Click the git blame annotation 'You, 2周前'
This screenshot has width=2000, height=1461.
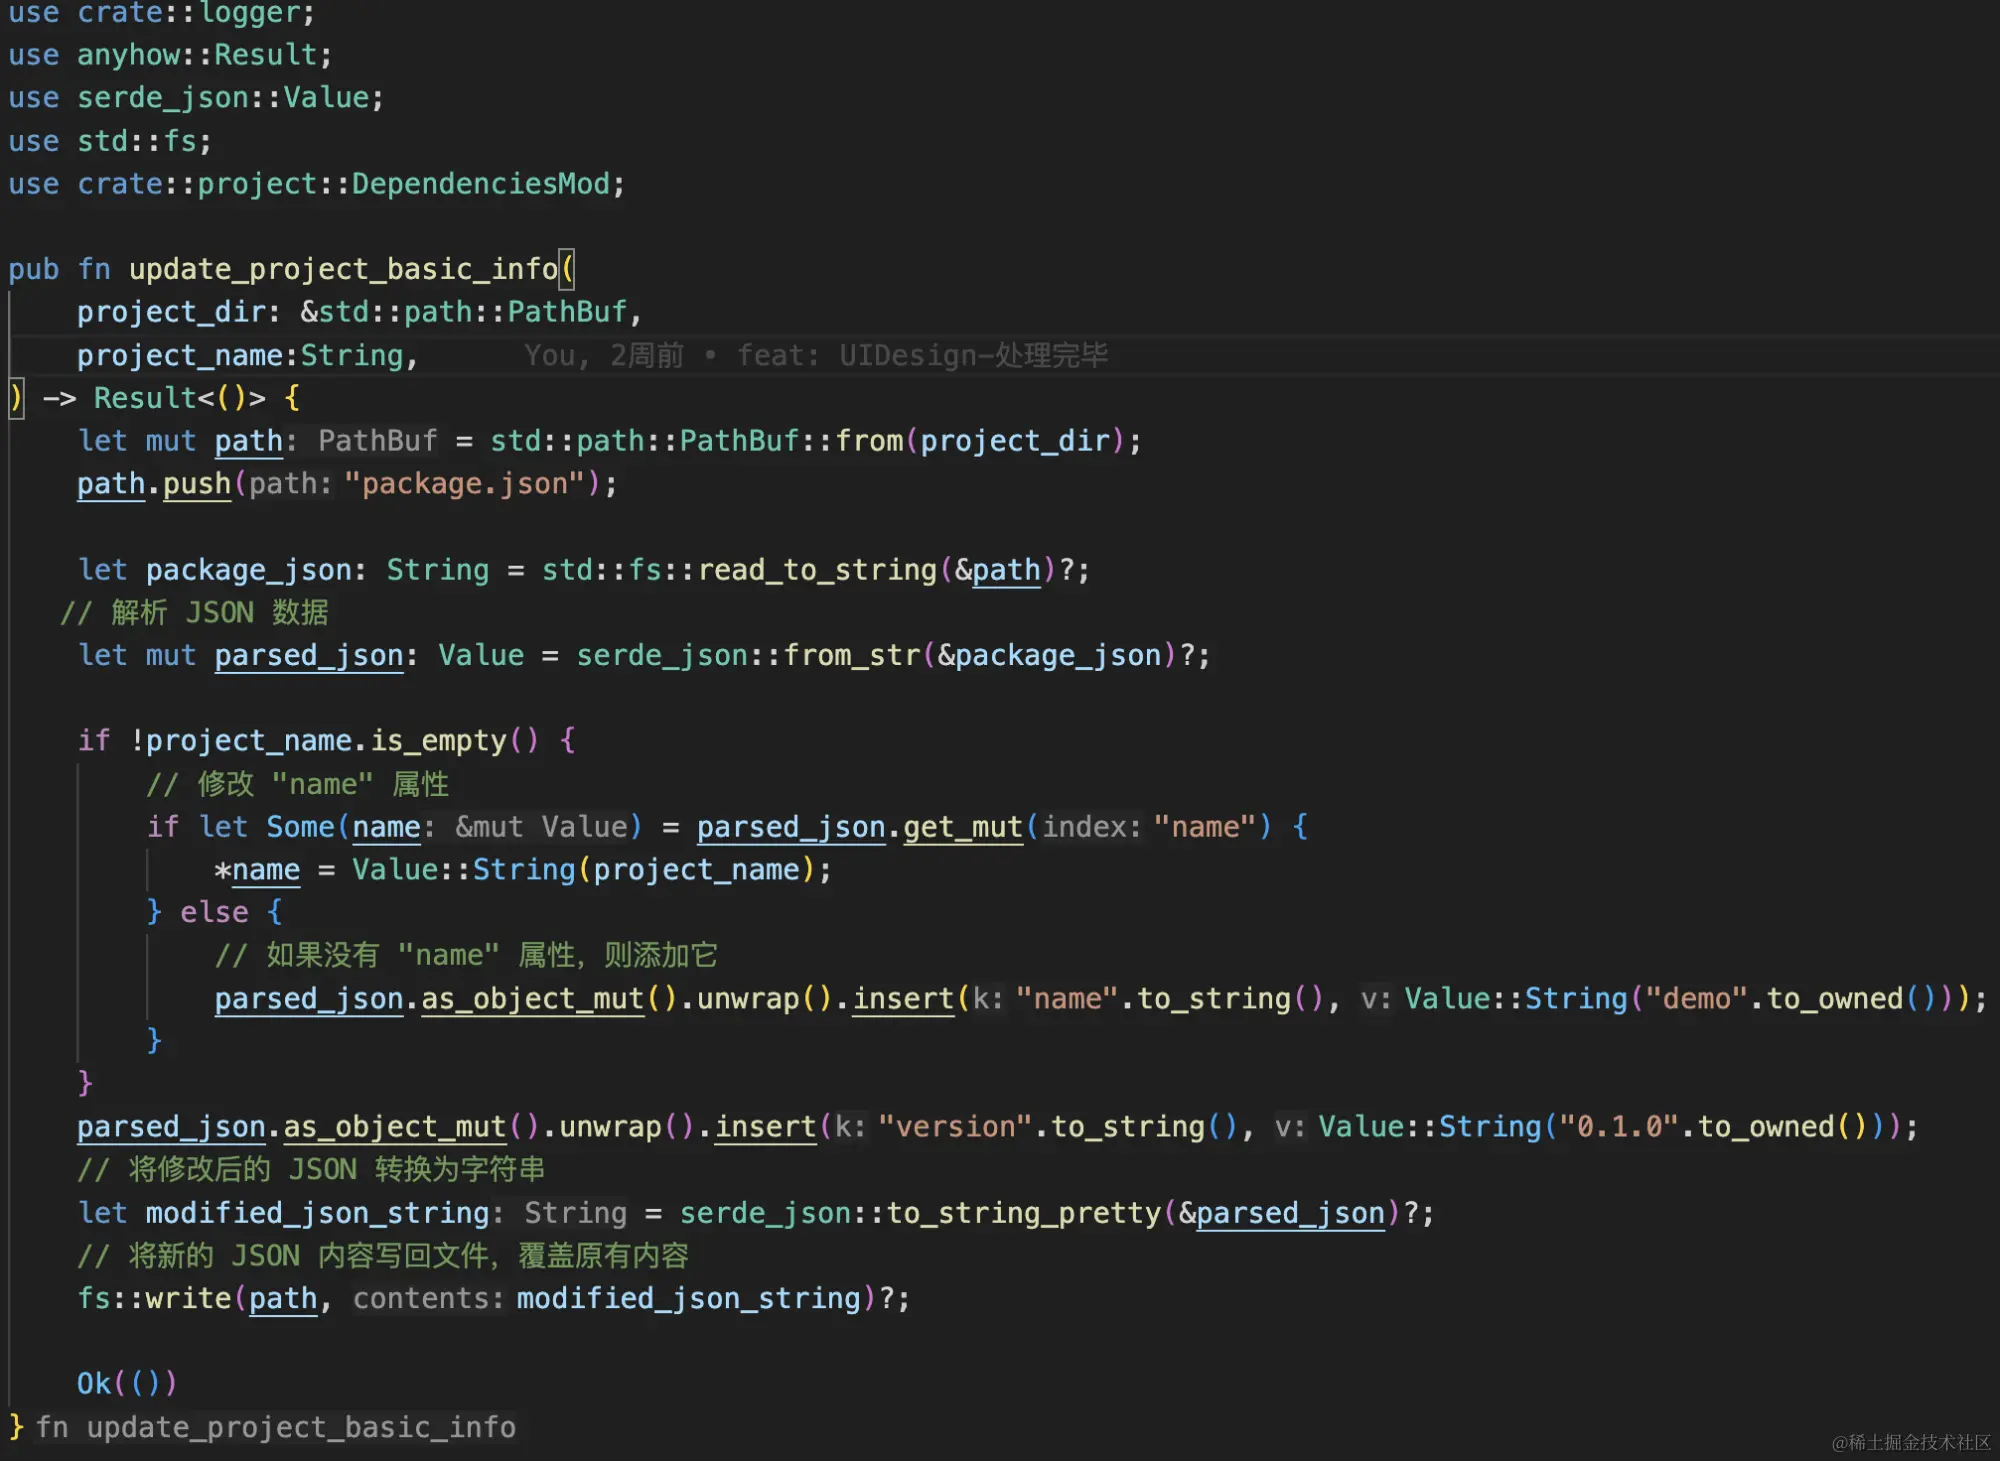click(x=604, y=355)
